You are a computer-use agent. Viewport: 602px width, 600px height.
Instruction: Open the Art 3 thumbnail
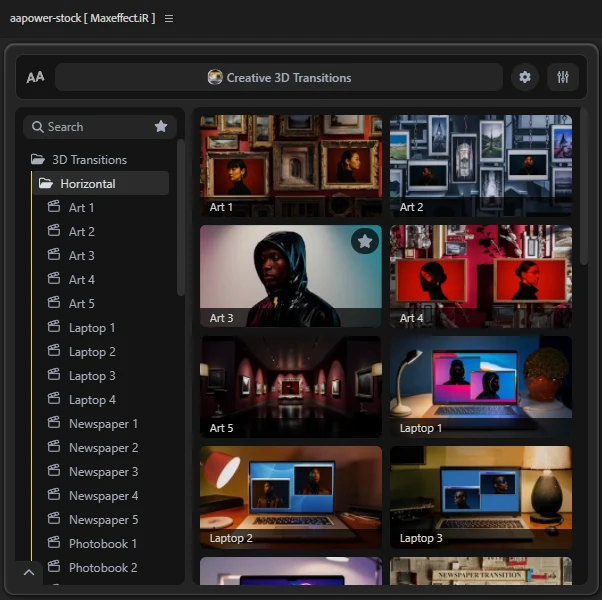tap(291, 276)
